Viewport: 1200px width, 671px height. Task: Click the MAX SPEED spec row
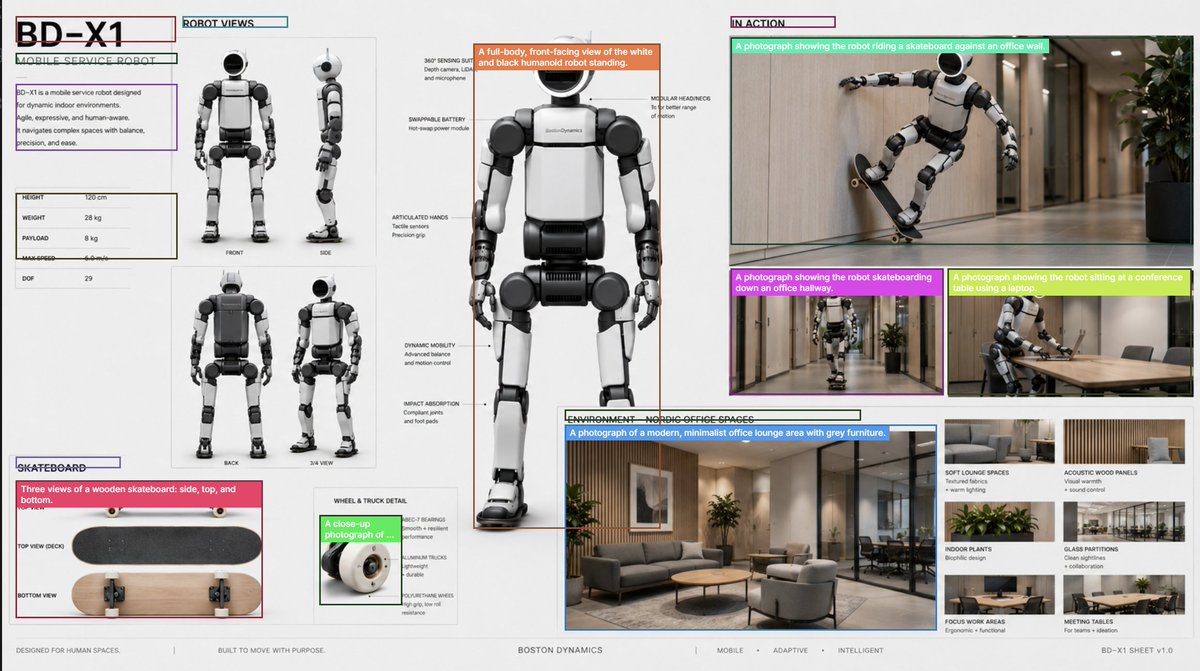[73, 258]
